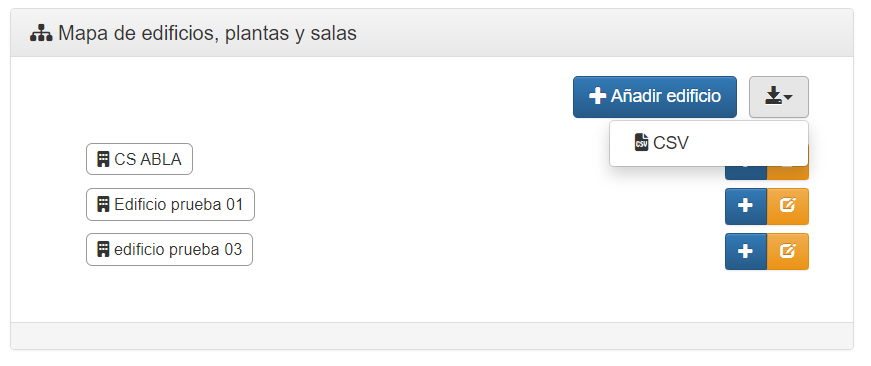Edit edificio prueba 03 with the orange pencil
This screenshot has width=871, height=366.
788,251
